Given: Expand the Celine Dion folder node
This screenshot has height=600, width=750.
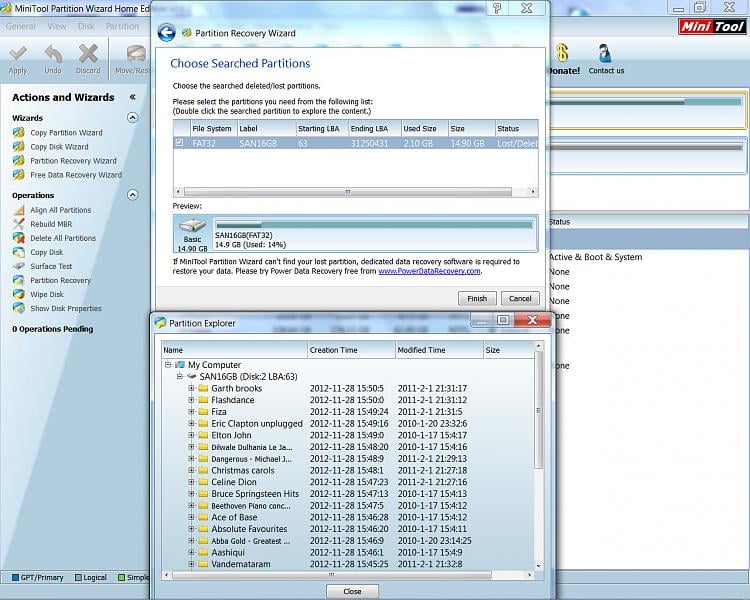Looking at the screenshot, I should point(191,482).
